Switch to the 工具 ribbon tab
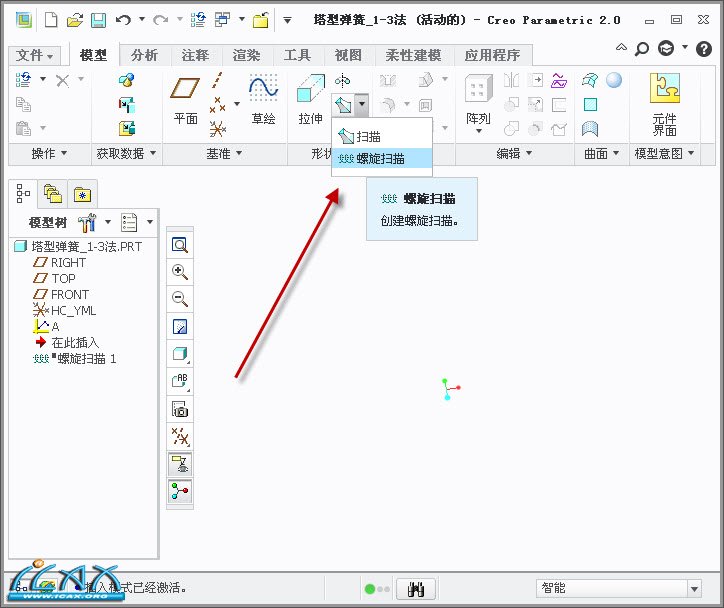The image size is (724, 608). click(297, 55)
